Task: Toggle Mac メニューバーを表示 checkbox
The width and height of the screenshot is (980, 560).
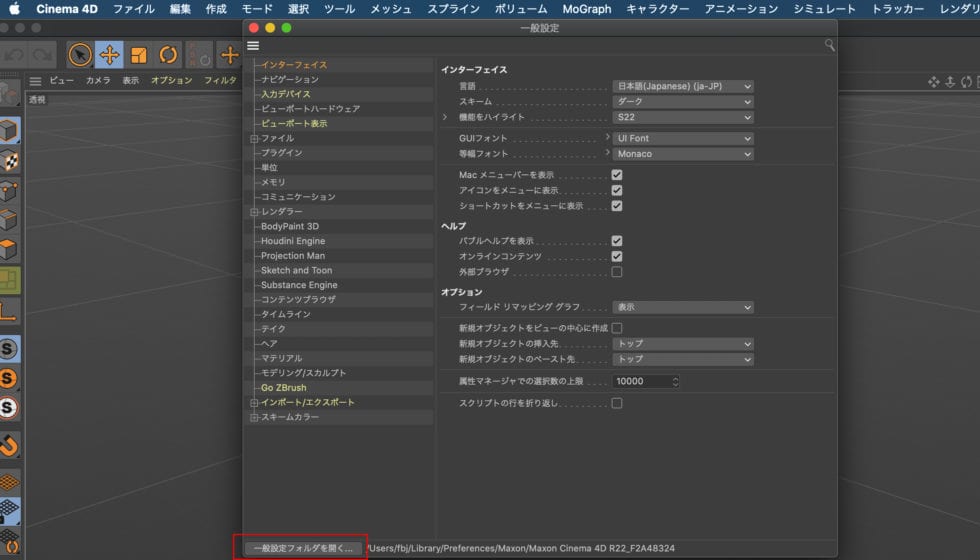Action: (617, 175)
